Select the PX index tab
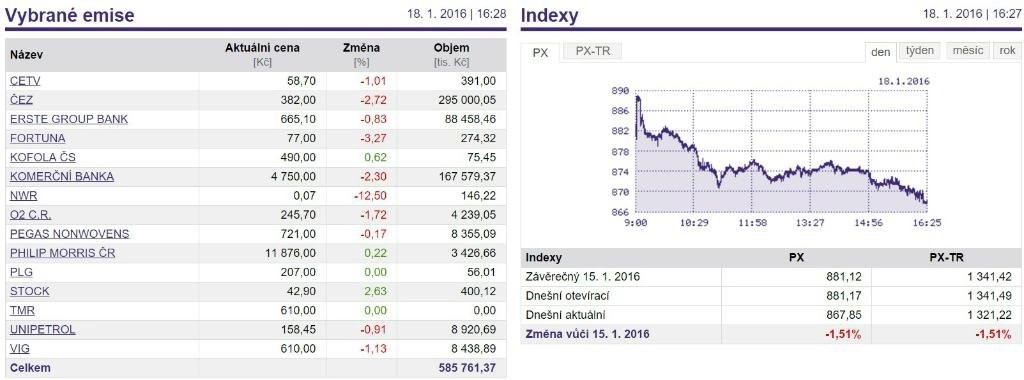Image resolution: width=1024 pixels, height=380 pixels. [x=540, y=52]
